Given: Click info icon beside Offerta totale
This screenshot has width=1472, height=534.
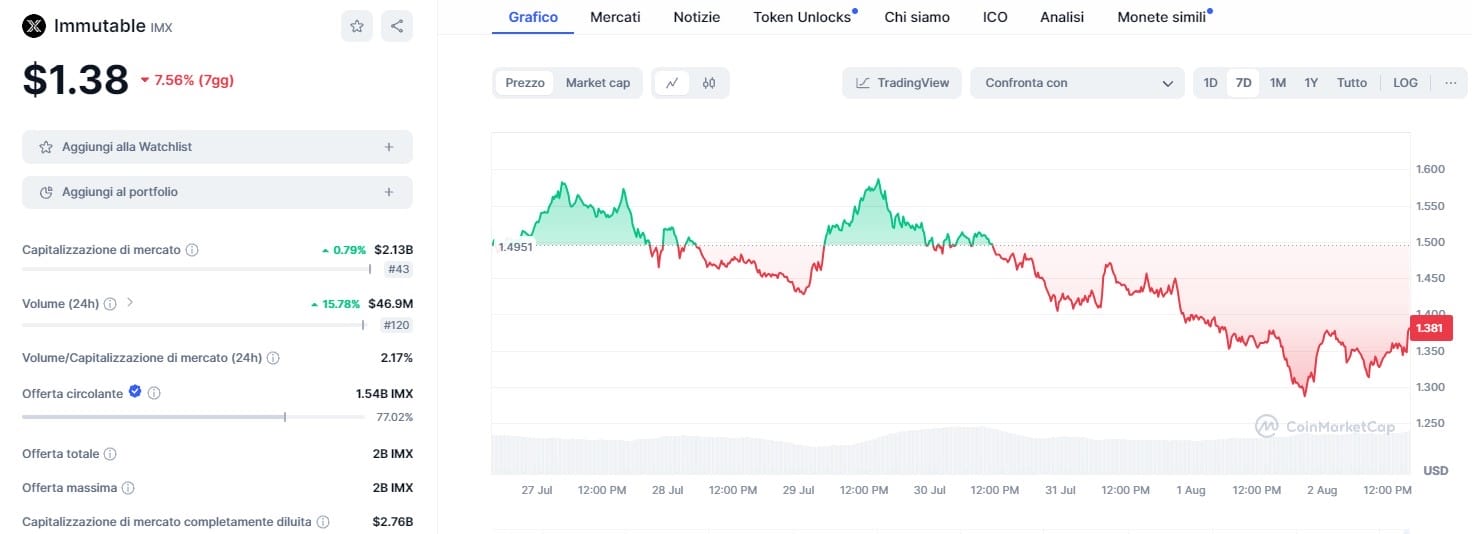Looking at the screenshot, I should [110, 454].
